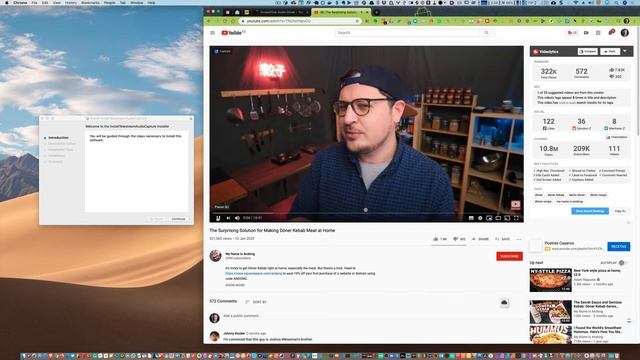Click the Chrome reload button
This screenshot has width=640, height=360.
225,21
